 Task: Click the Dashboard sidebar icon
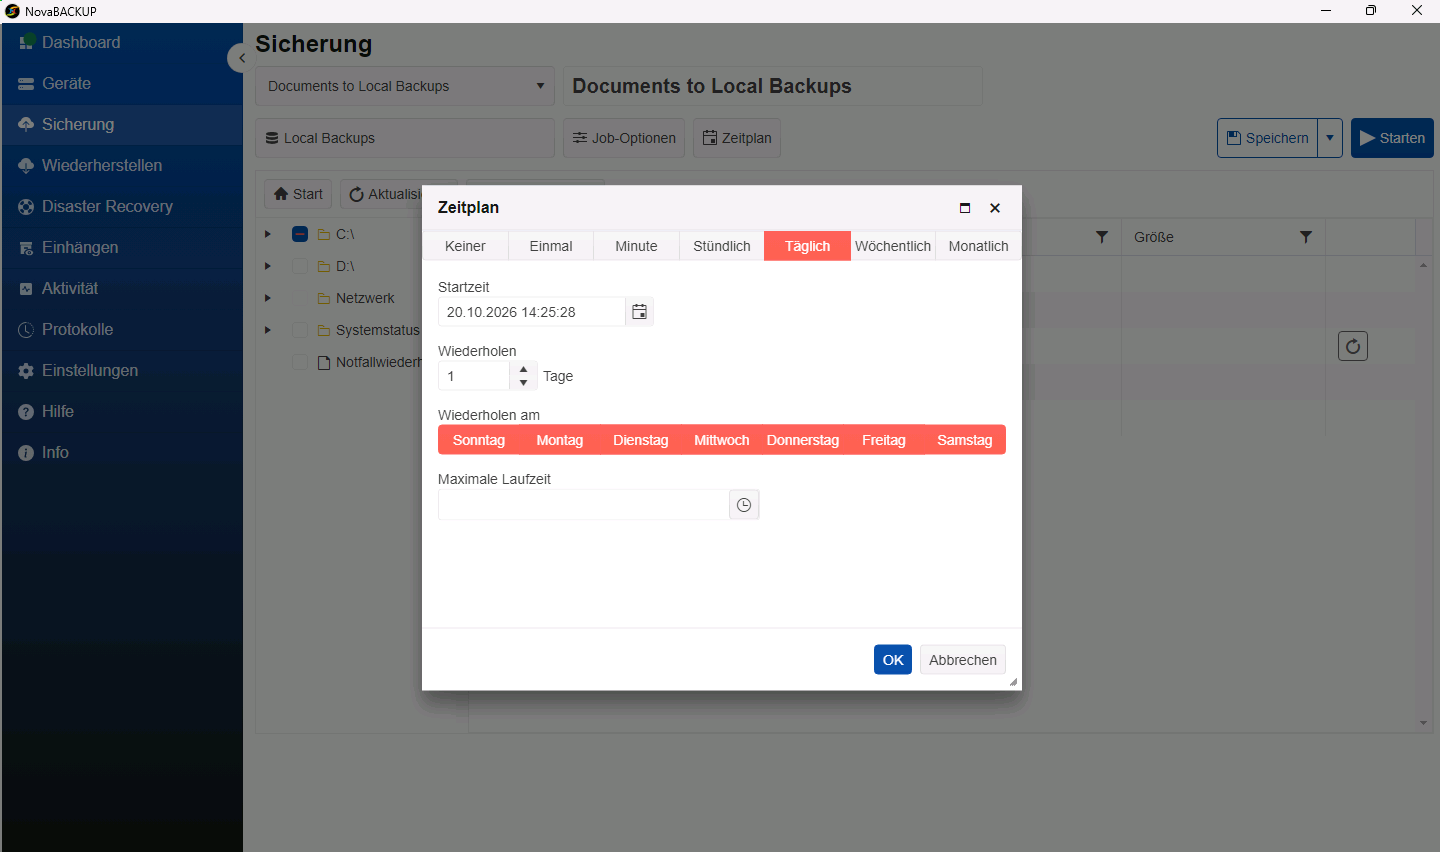[27, 42]
